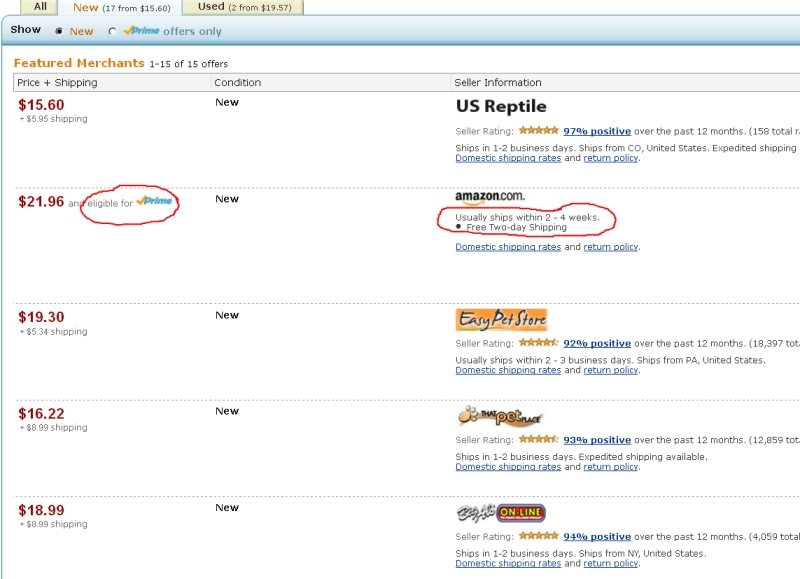Click Big Al's Online star rating
Screen dimensions: 800x579
pos(539,536)
